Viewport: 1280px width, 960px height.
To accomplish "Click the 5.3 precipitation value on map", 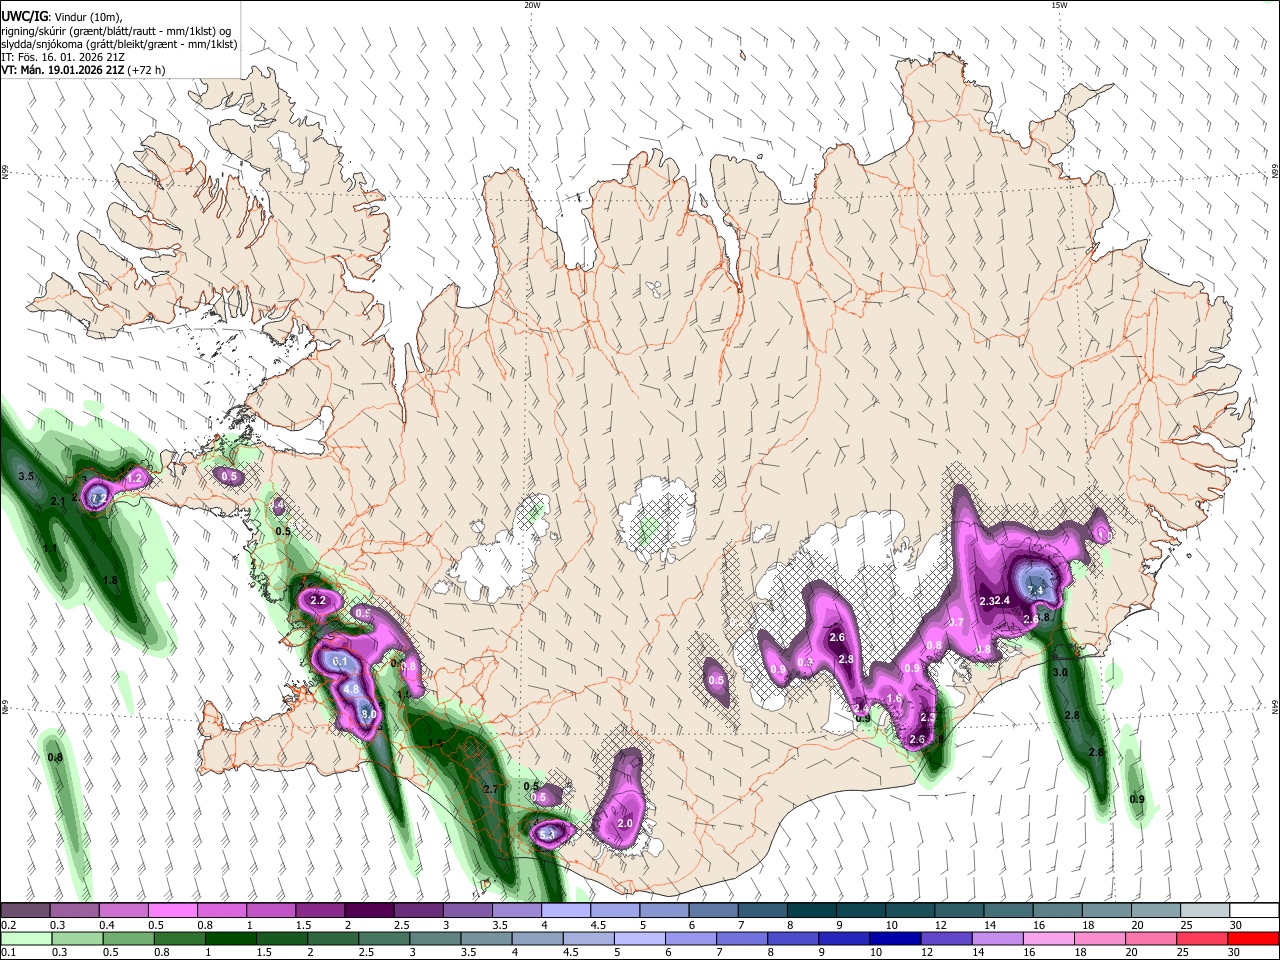I will (547, 833).
